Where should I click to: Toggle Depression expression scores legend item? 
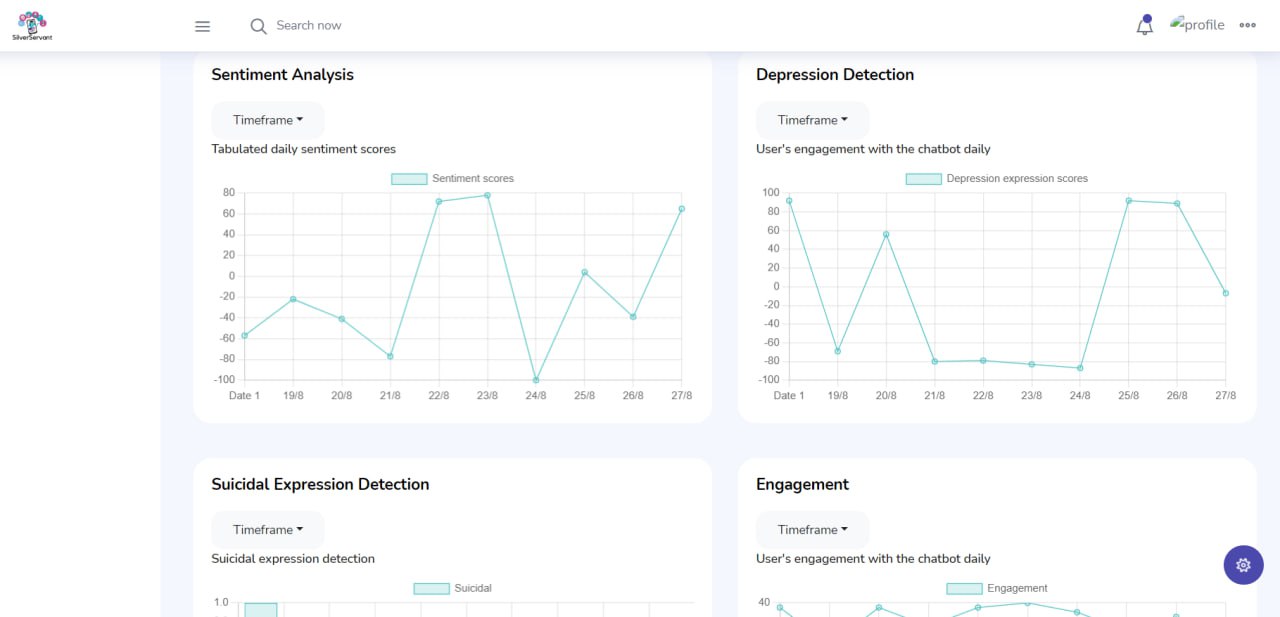pos(996,179)
